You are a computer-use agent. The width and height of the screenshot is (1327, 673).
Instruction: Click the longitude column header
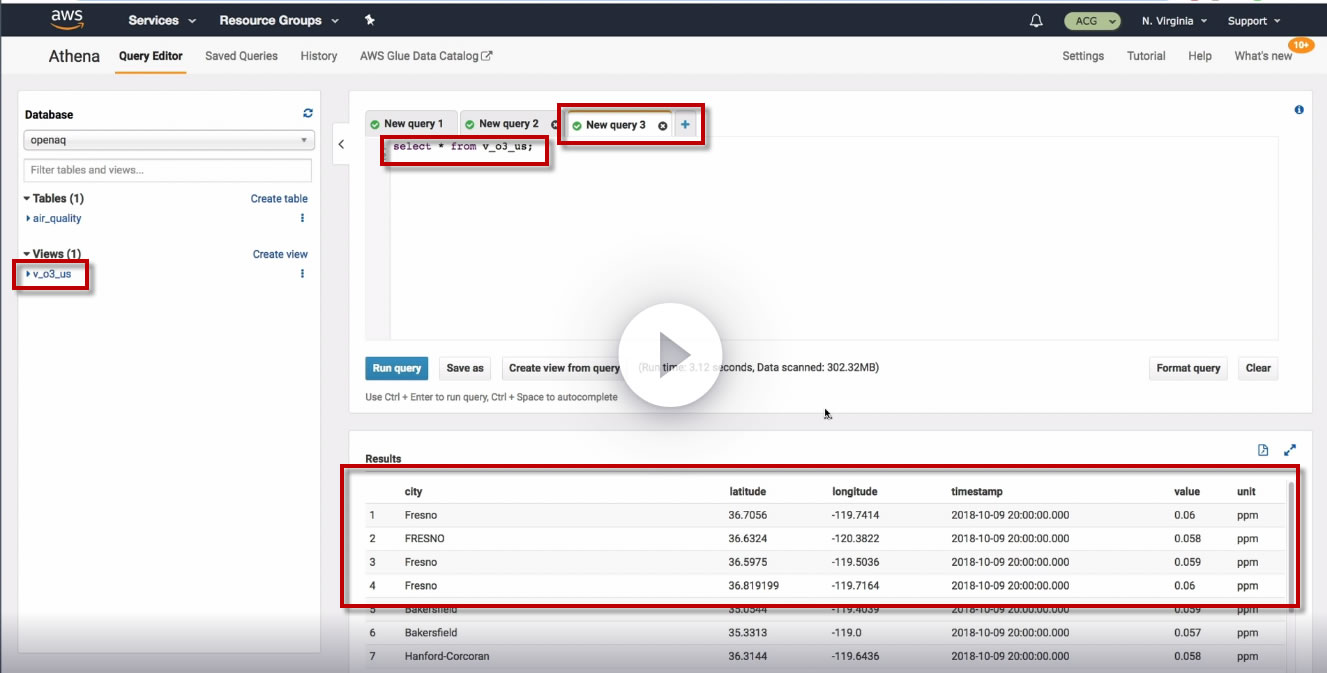[855, 492]
